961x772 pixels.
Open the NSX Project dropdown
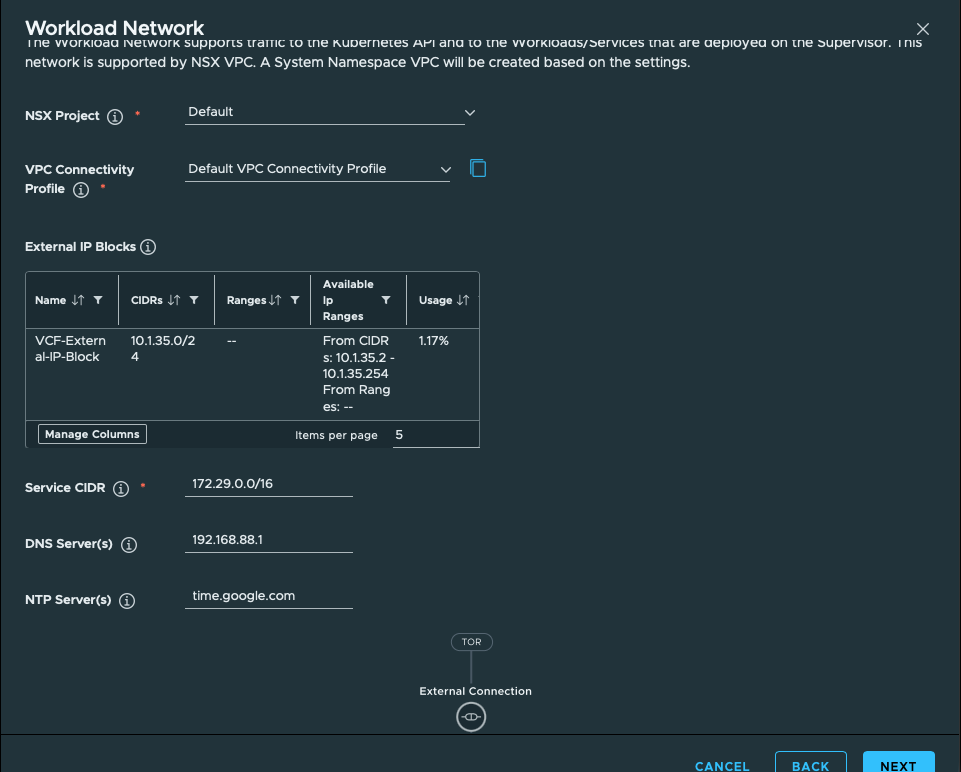pyautogui.click(x=330, y=113)
